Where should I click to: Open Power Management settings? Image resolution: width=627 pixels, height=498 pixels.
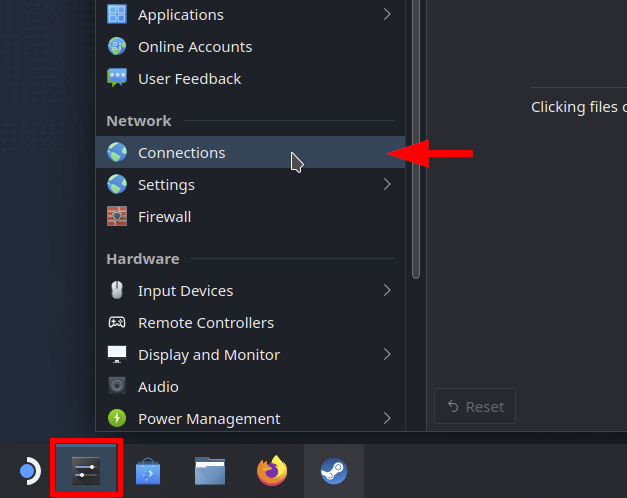250,418
